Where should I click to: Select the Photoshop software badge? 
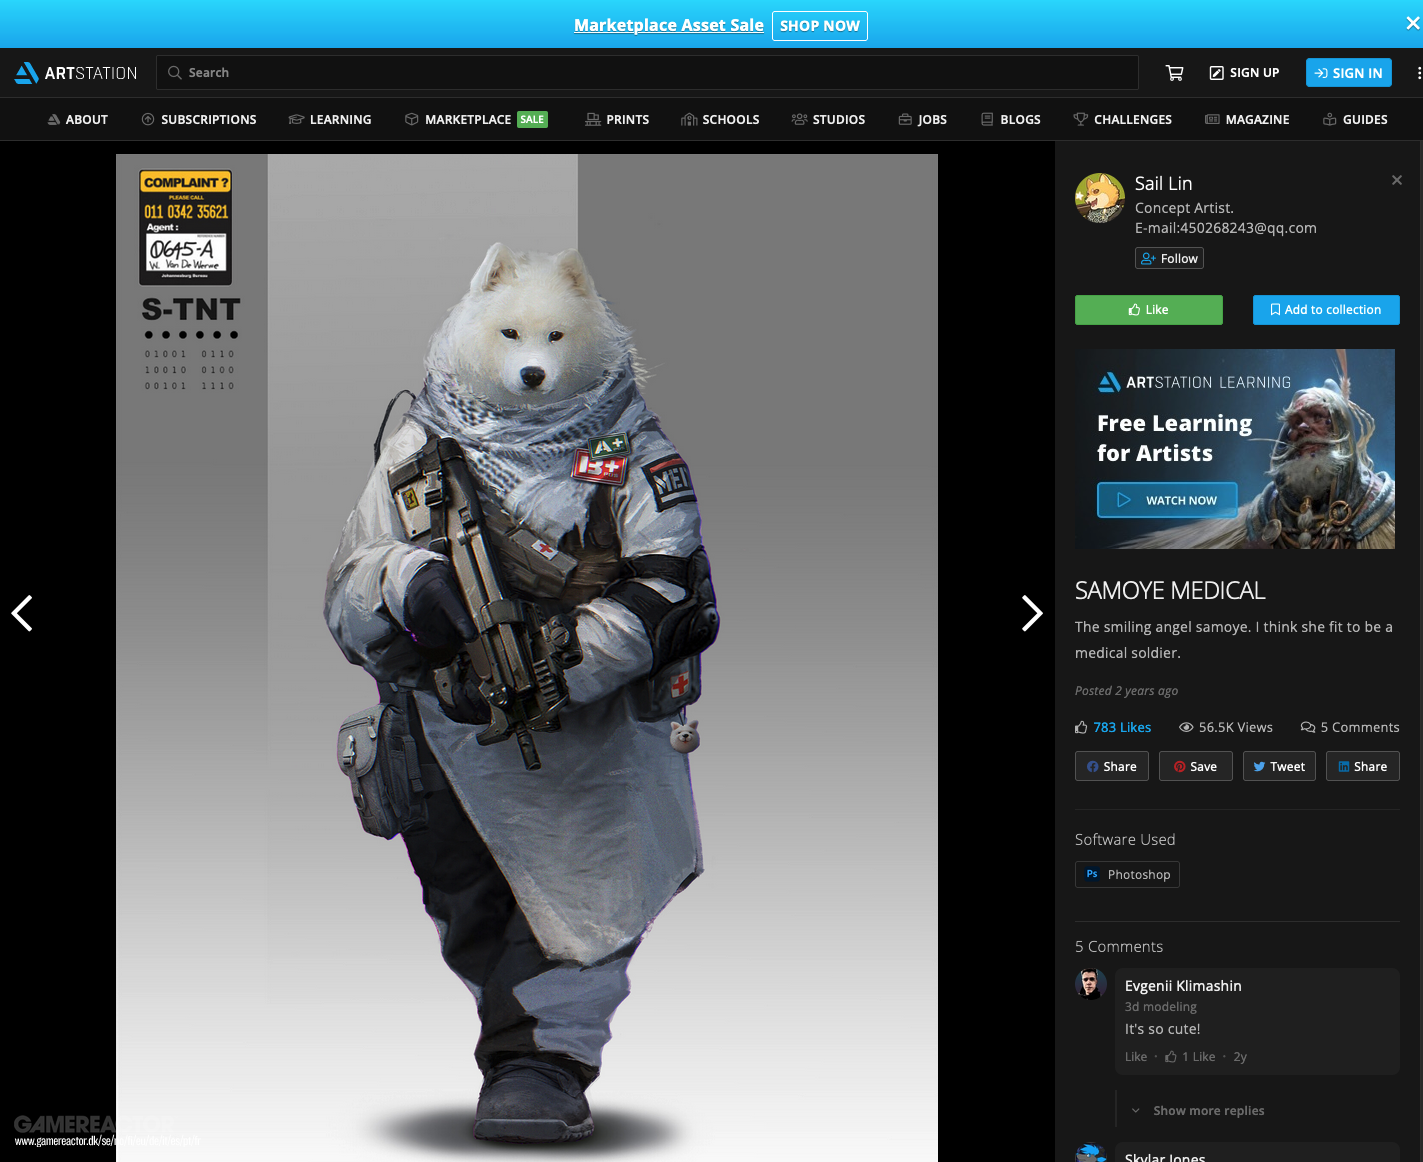(1127, 874)
